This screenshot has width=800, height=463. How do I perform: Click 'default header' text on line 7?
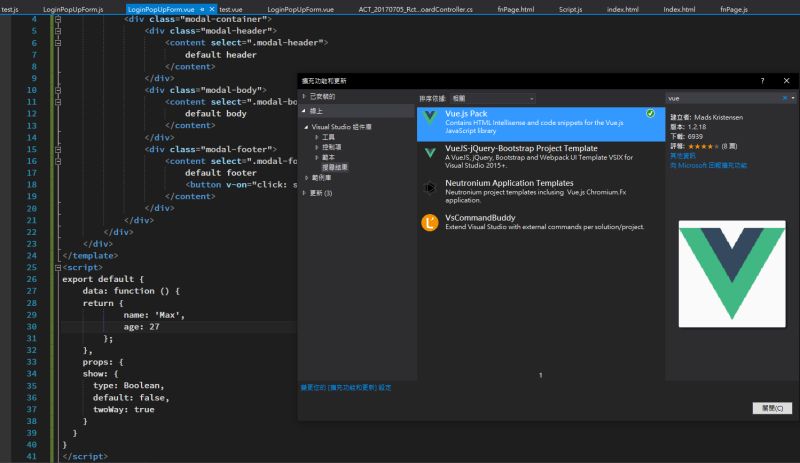pyautogui.click(x=220, y=55)
